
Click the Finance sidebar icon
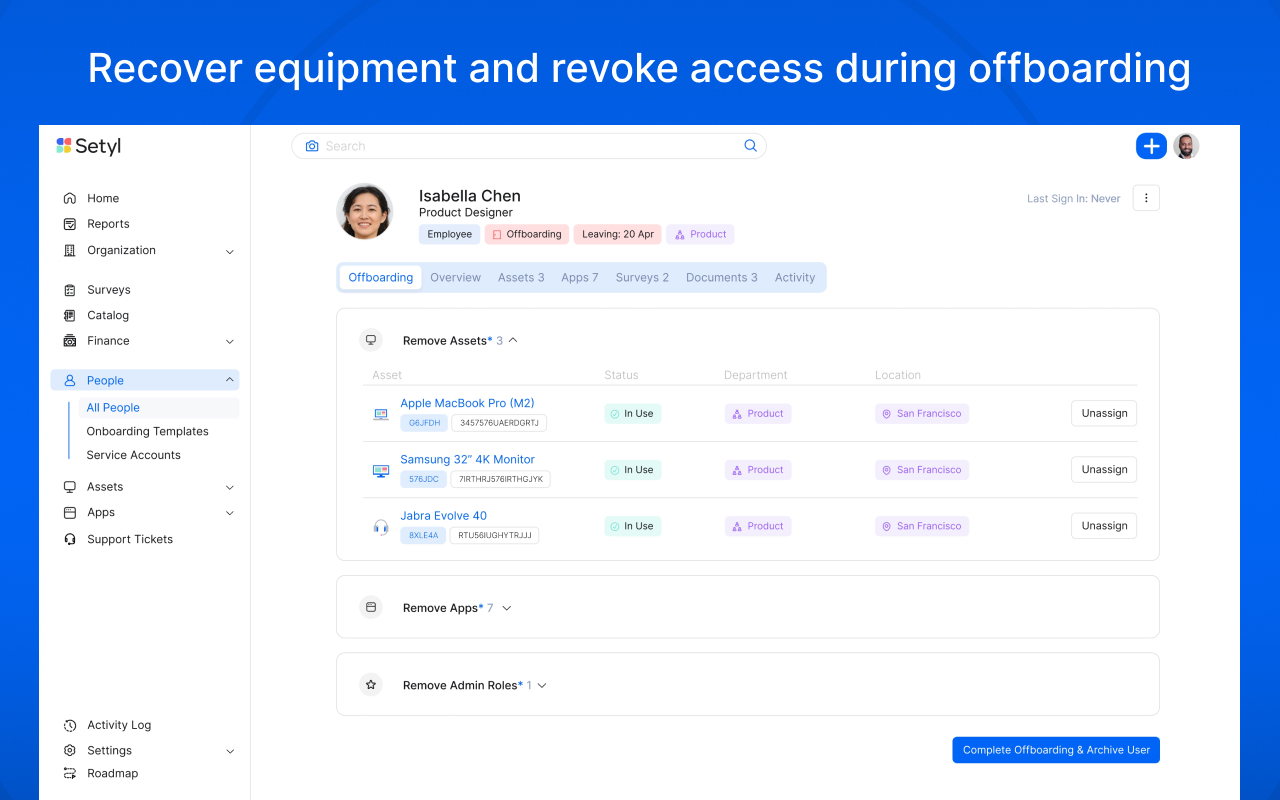pos(69,341)
